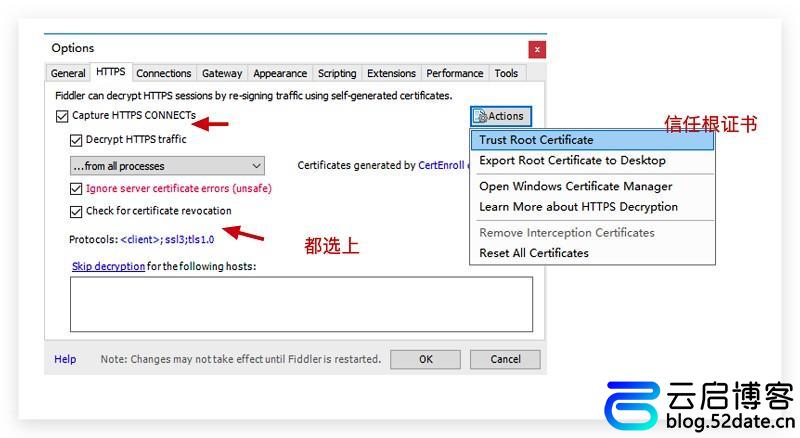Switch to the General tab
The width and height of the screenshot is (800, 438).
[x=68, y=74]
